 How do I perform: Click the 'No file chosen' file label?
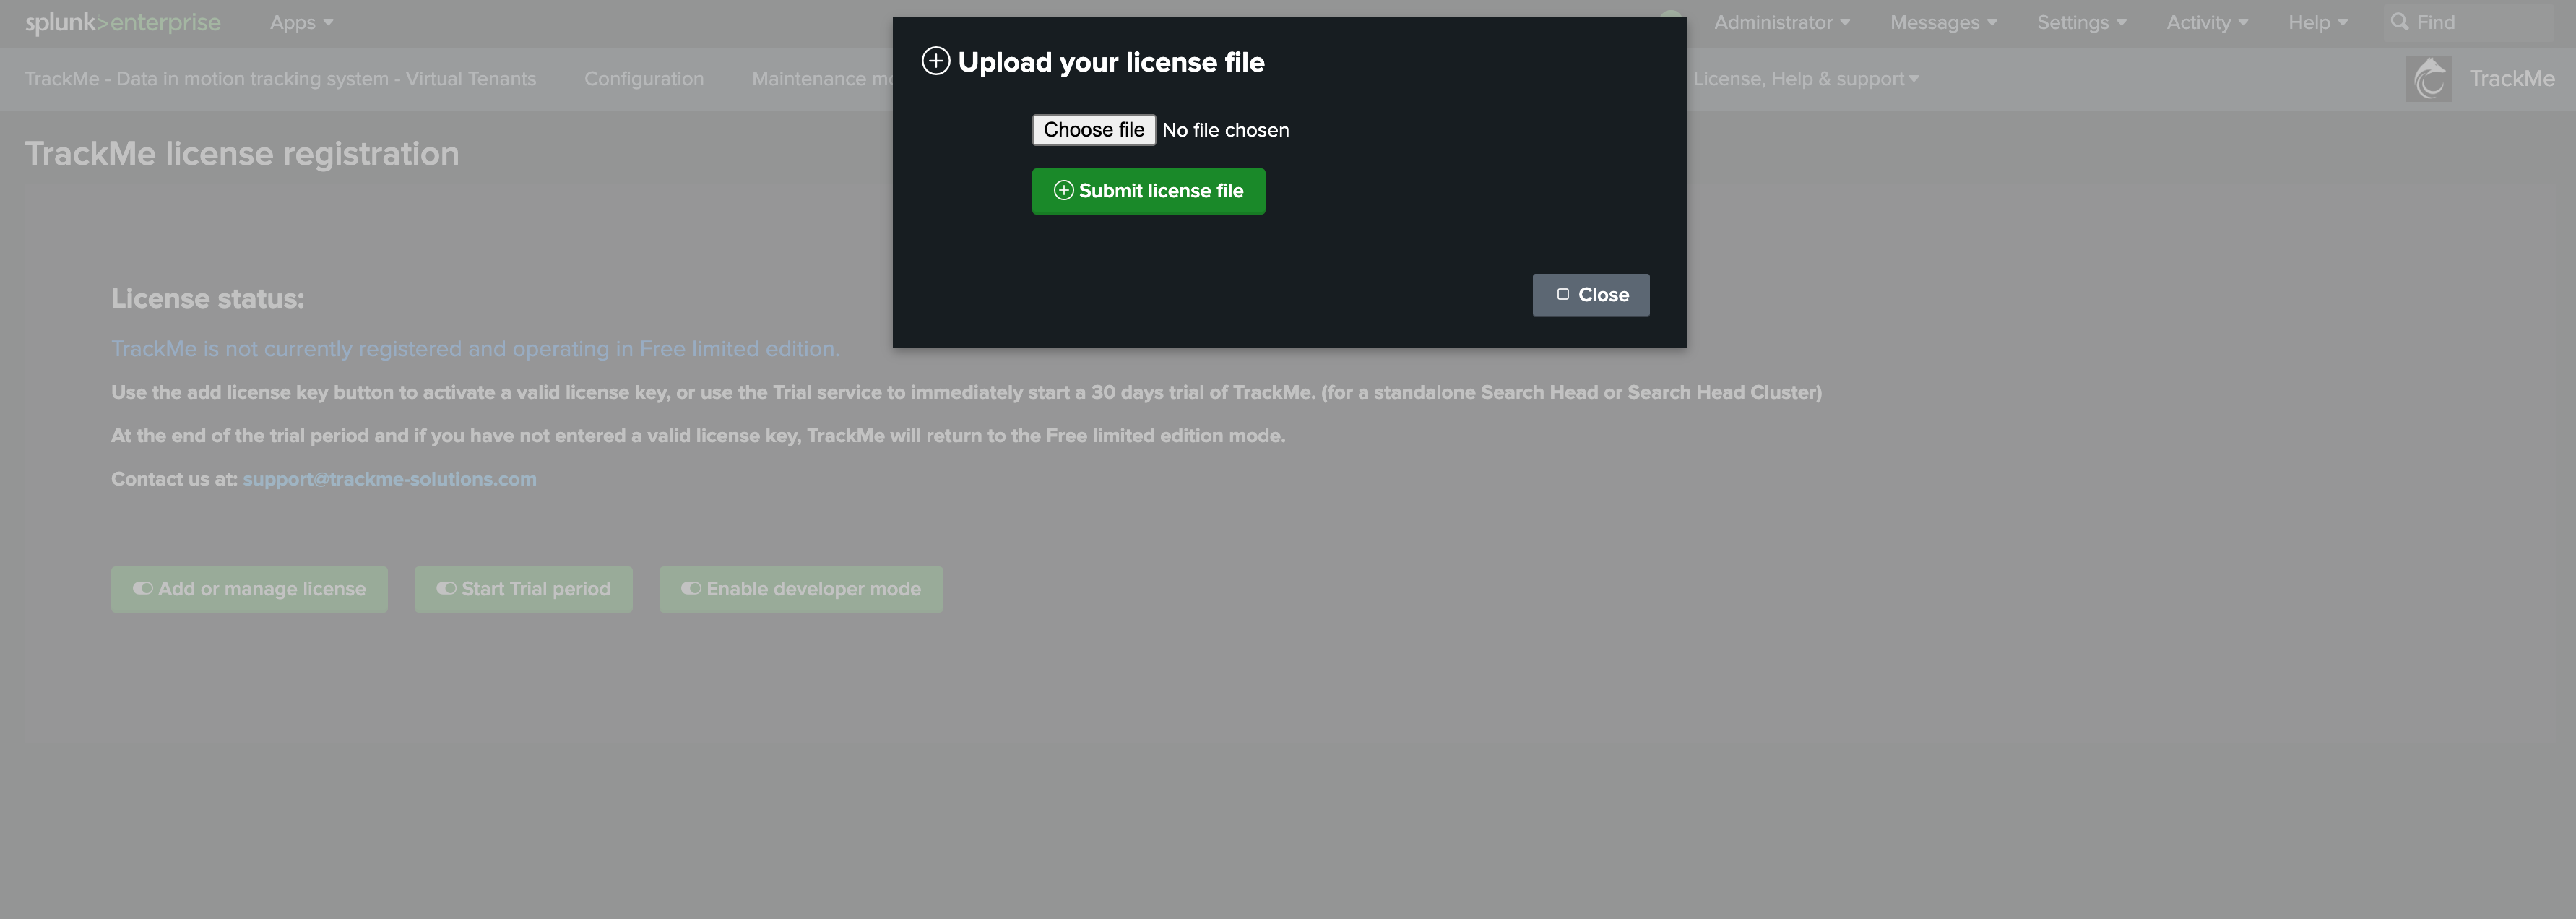click(x=1225, y=130)
